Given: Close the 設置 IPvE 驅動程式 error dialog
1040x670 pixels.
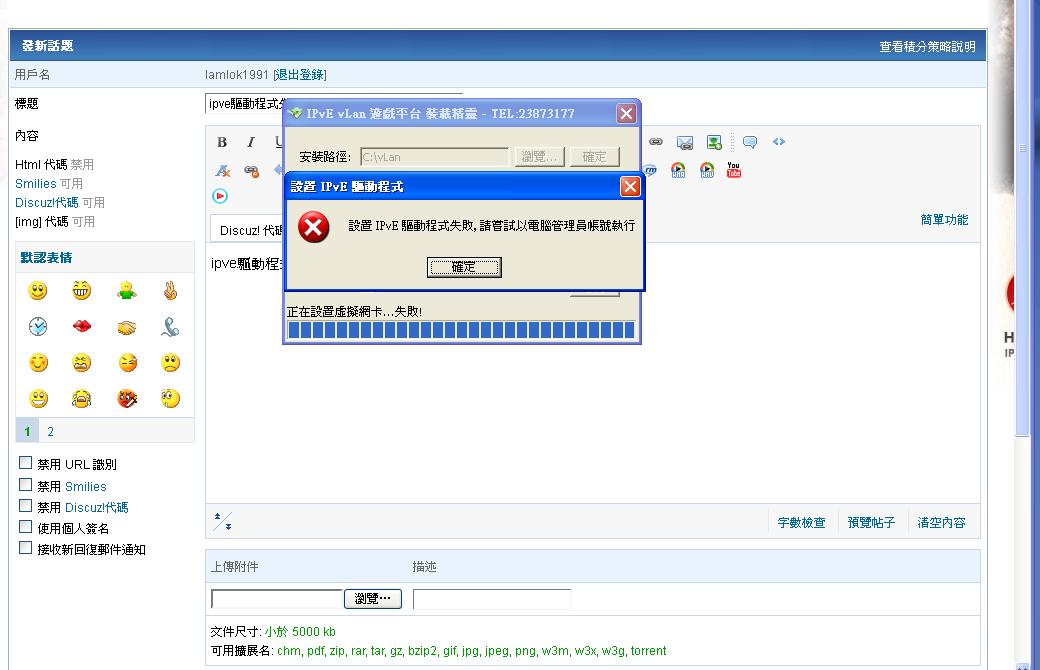Looking at the screenshot, I should pyautogui.click(x=630, y=186).
